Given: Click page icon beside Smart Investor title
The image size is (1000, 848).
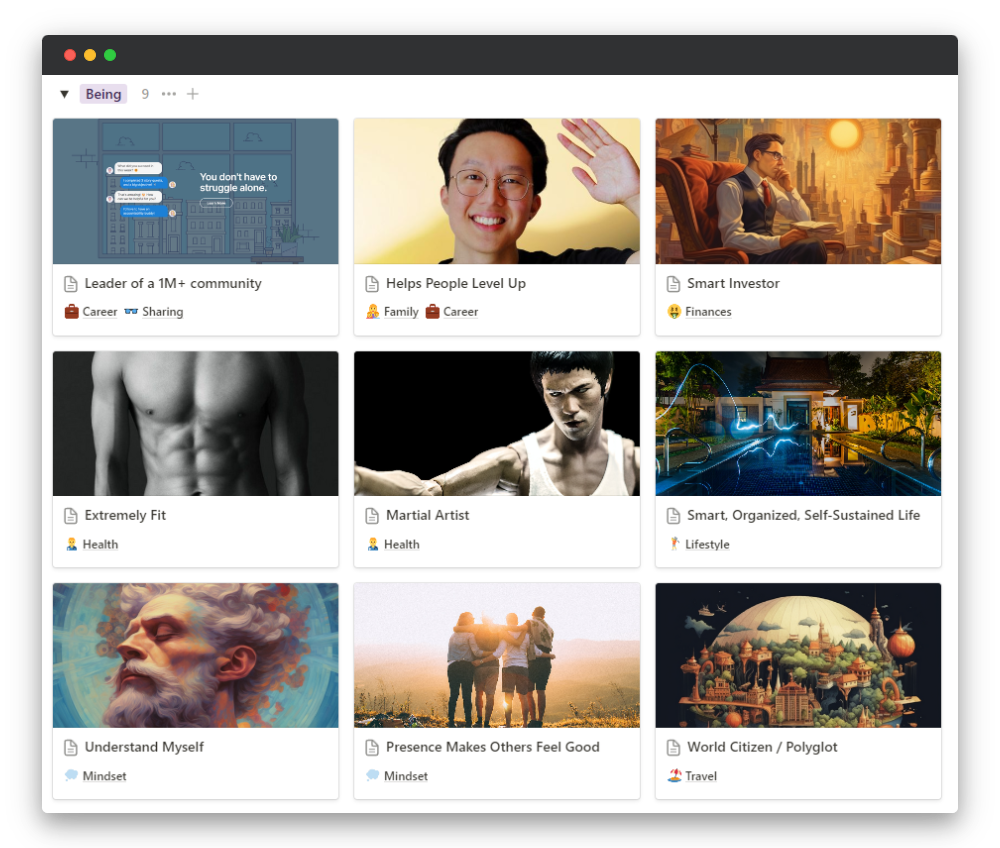Looking at the screenshot, I should (x=673, y=284).
